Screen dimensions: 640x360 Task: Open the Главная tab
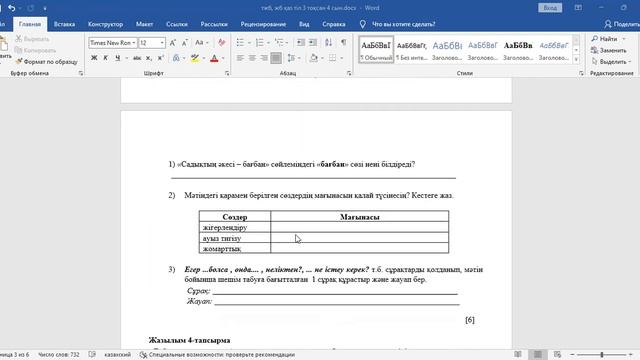point(30,24)
